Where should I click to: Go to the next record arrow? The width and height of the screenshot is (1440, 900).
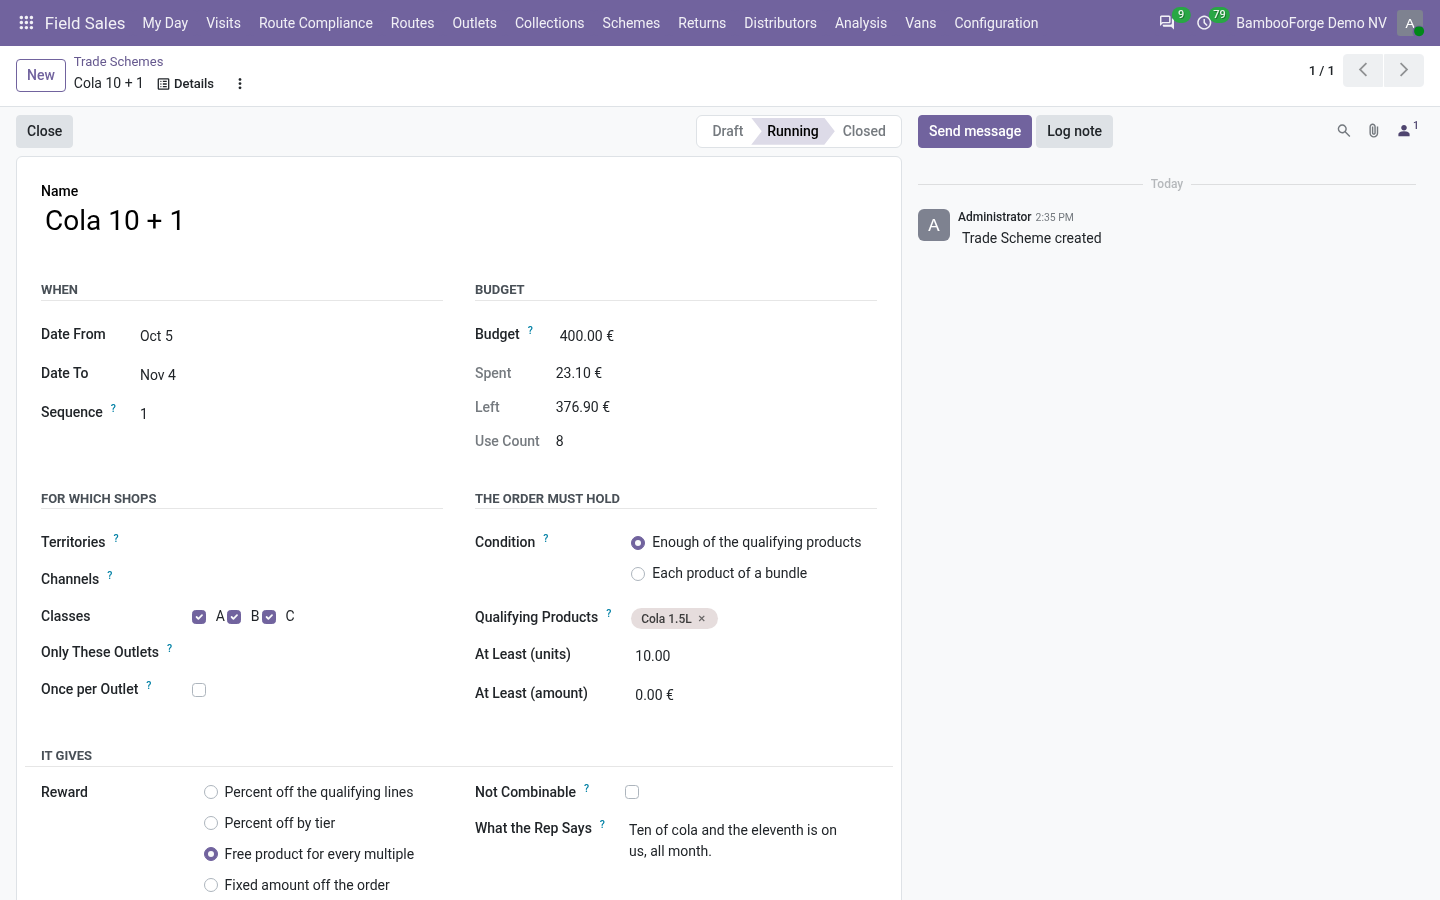click(x=1404, y=70)
